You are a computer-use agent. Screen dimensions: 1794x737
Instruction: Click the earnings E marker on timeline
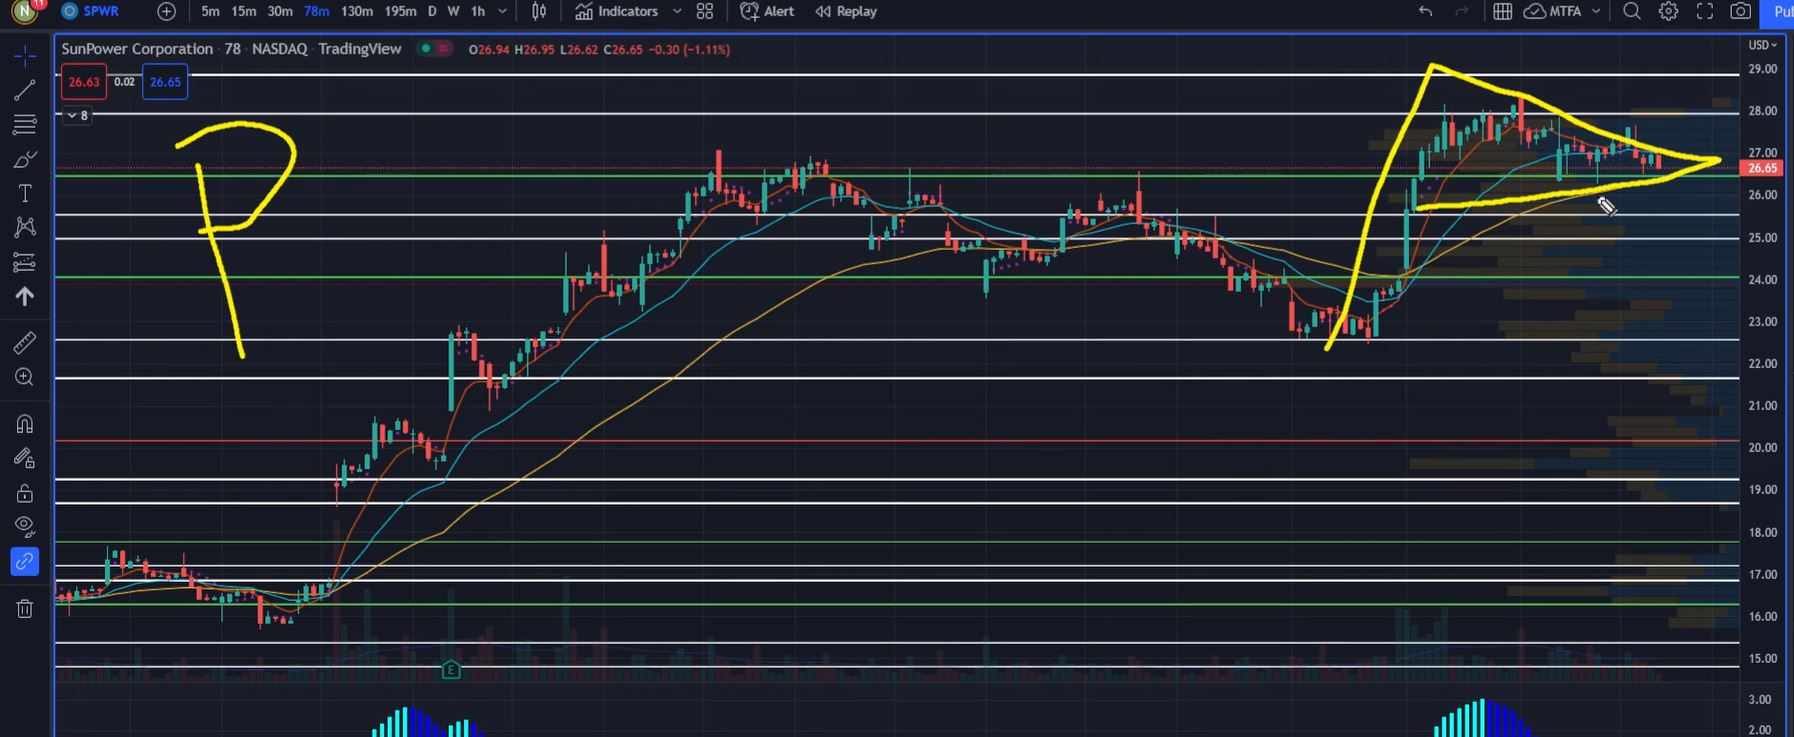click(451, 670)
